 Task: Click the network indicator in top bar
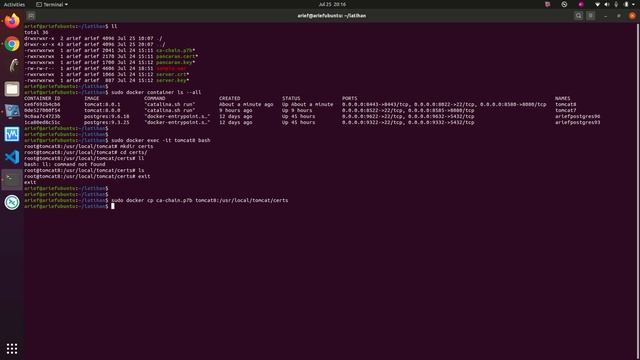pos(598,4)
